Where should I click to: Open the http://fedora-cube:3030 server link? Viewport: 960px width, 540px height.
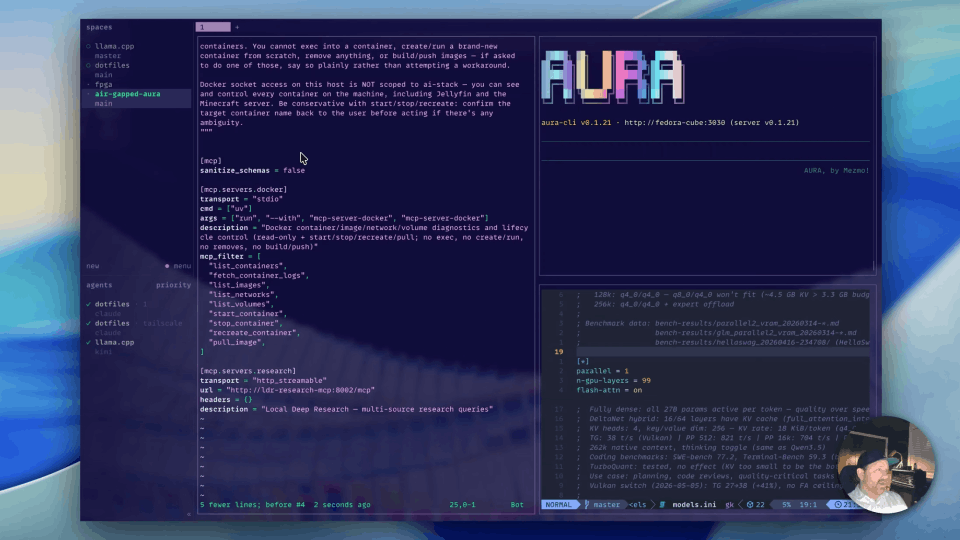click(675, 122)
